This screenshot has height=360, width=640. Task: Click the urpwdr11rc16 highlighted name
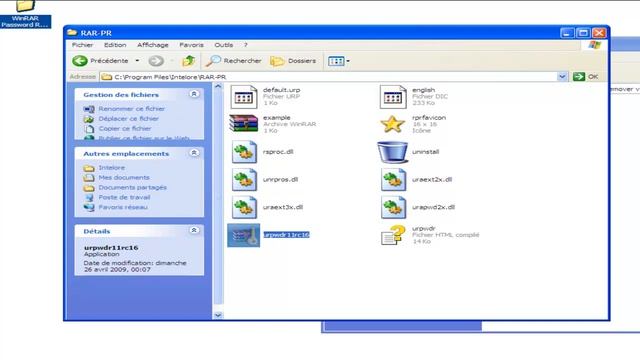tap(287, 235)
